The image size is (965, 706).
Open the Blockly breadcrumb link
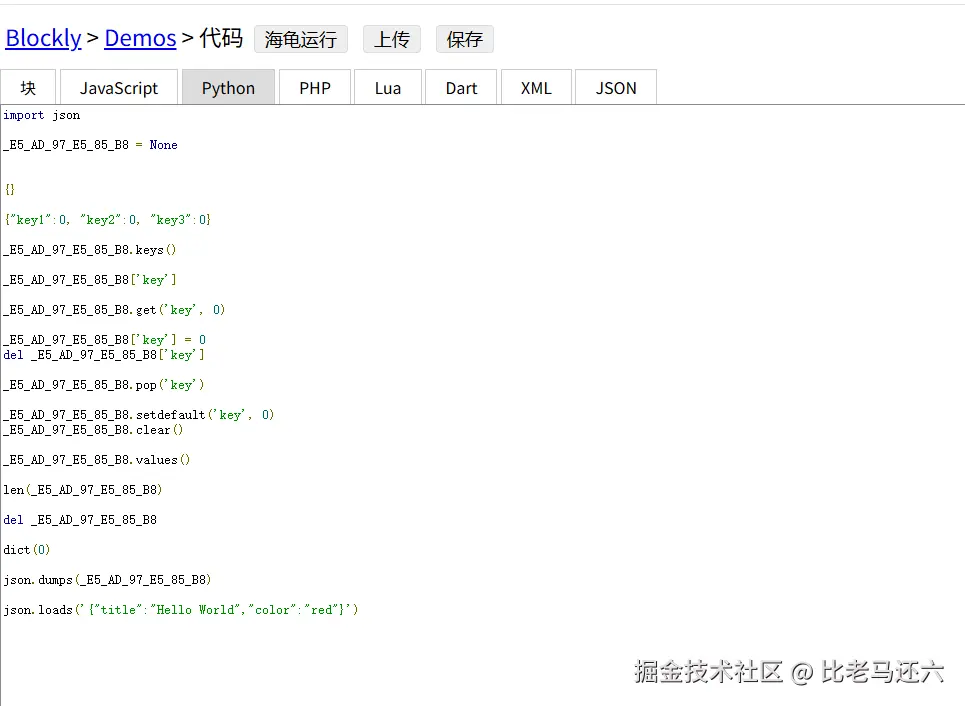[43, 39]
